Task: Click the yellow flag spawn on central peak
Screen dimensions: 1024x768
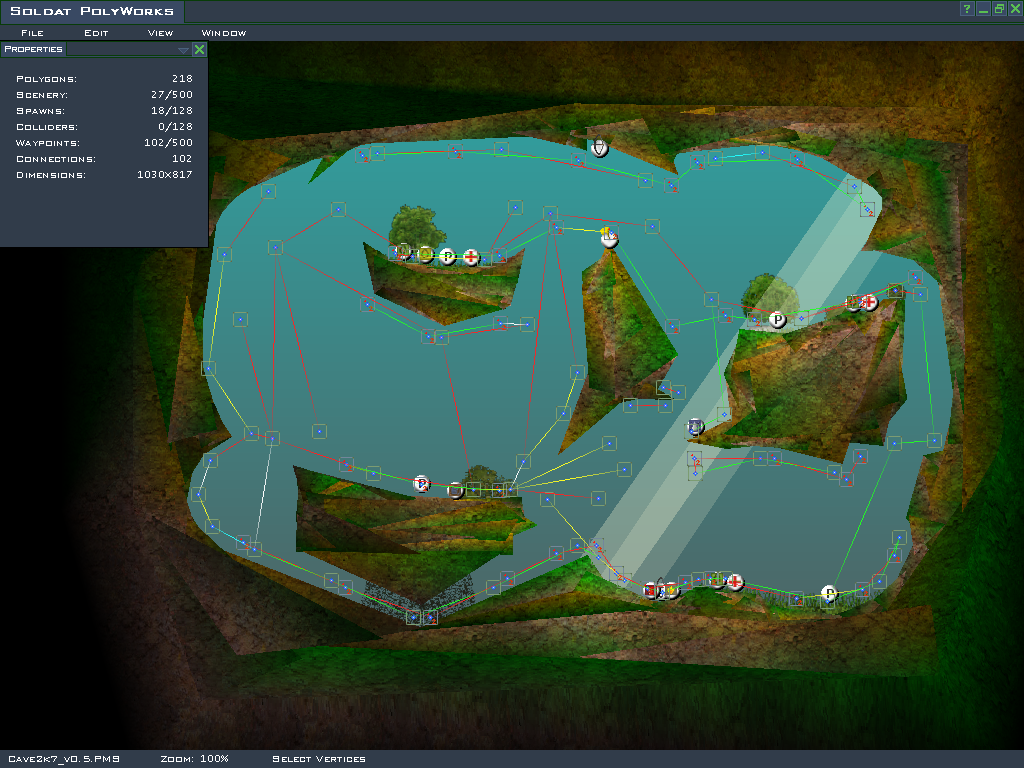Action: click(x=608, y=237)
